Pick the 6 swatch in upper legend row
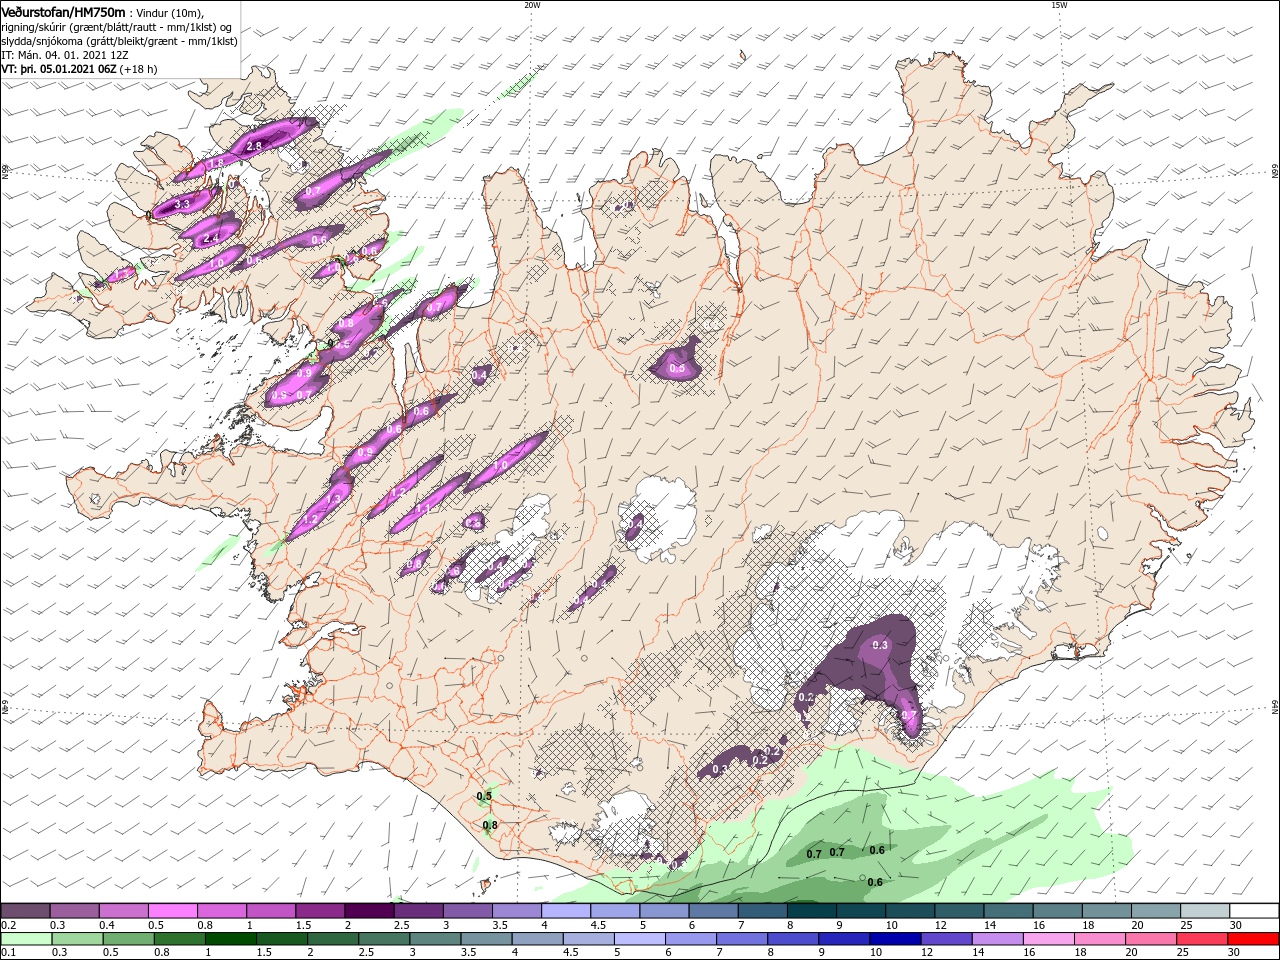 [714, 911]
